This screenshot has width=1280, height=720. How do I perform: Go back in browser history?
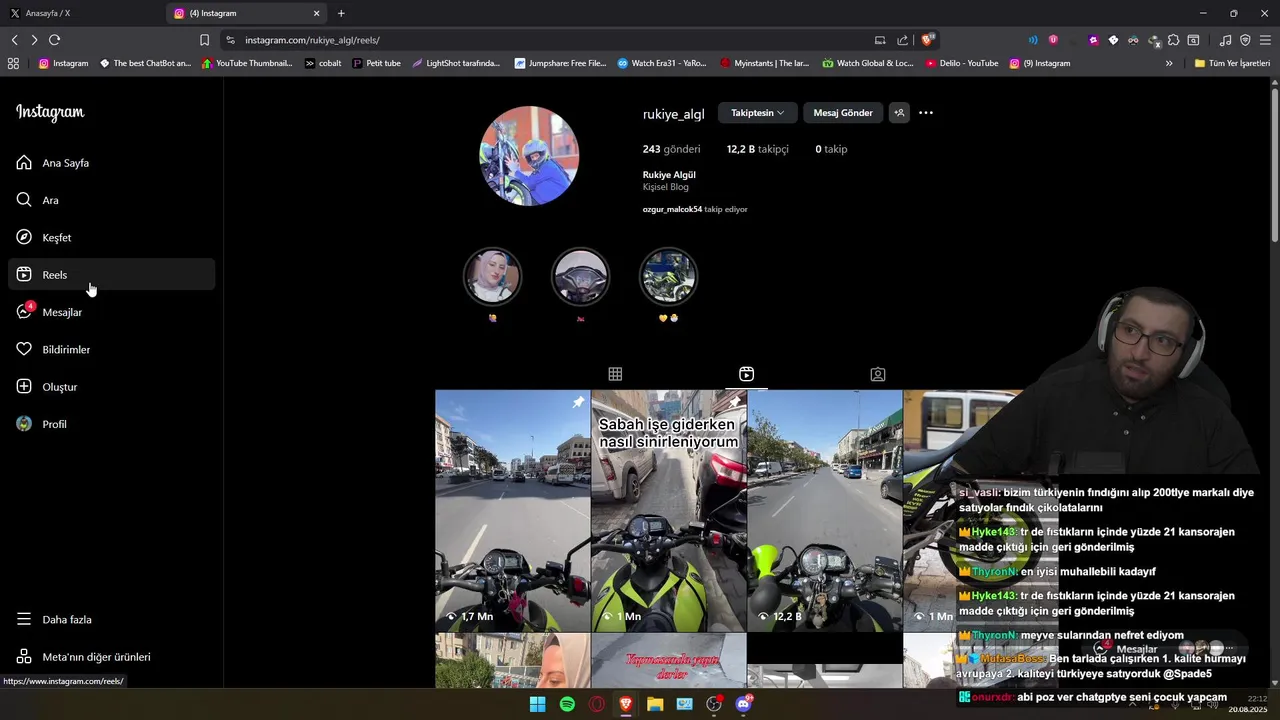pyautogui.click(x=14, y=40)
